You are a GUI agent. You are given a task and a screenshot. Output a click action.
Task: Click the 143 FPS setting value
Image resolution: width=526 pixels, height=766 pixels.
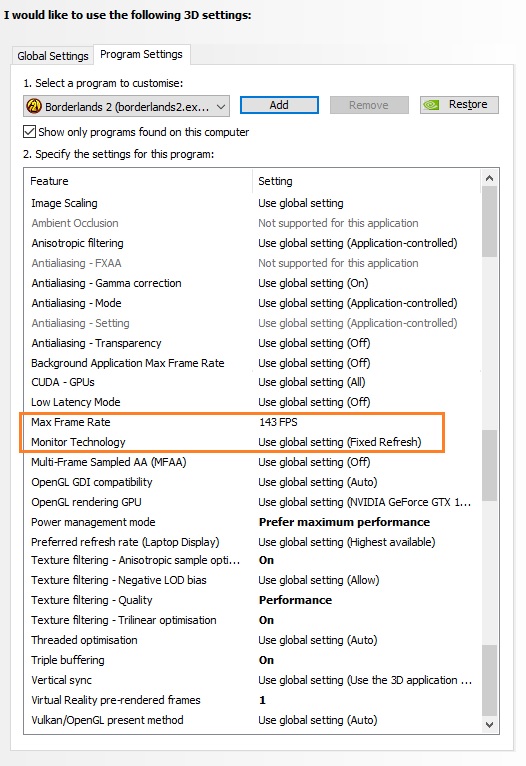click(278, 423)
